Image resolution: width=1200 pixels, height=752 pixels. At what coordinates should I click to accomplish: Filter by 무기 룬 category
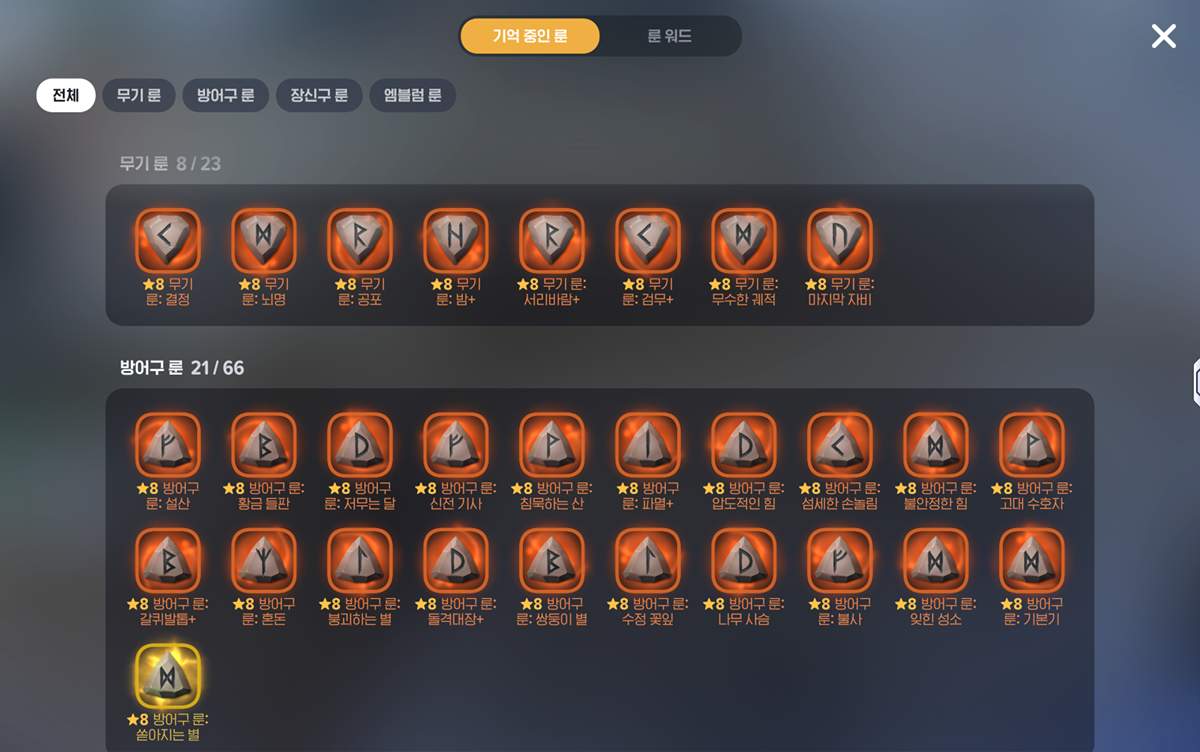tap(139, 96)
